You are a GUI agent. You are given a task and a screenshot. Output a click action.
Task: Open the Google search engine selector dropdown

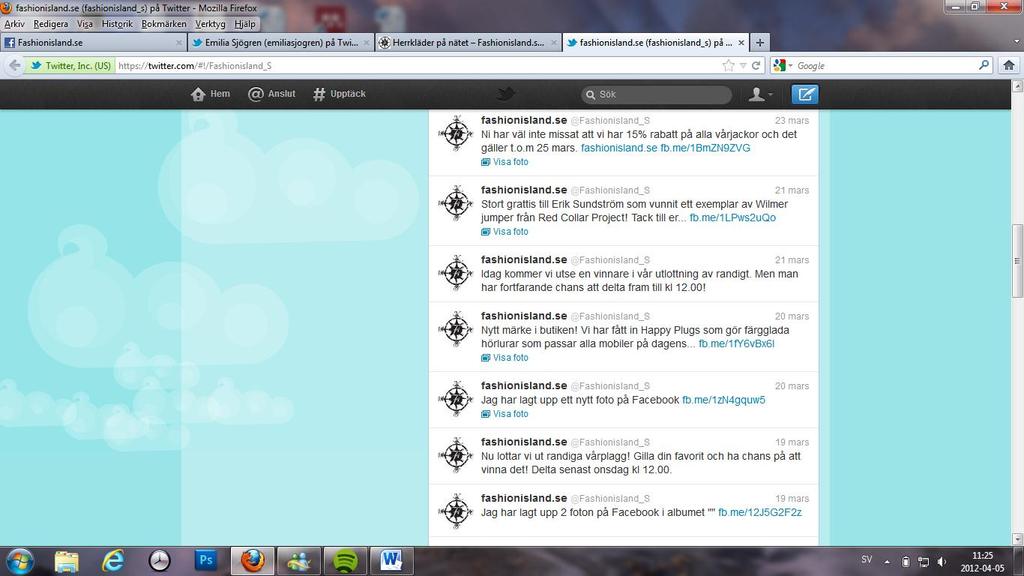click(x=782, y=65)
